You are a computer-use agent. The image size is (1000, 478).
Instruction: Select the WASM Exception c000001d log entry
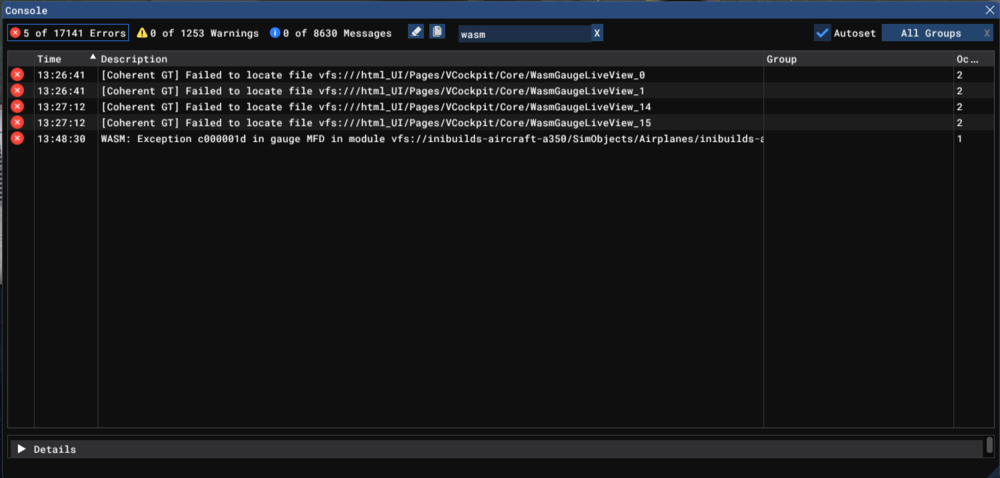point(430,138)
